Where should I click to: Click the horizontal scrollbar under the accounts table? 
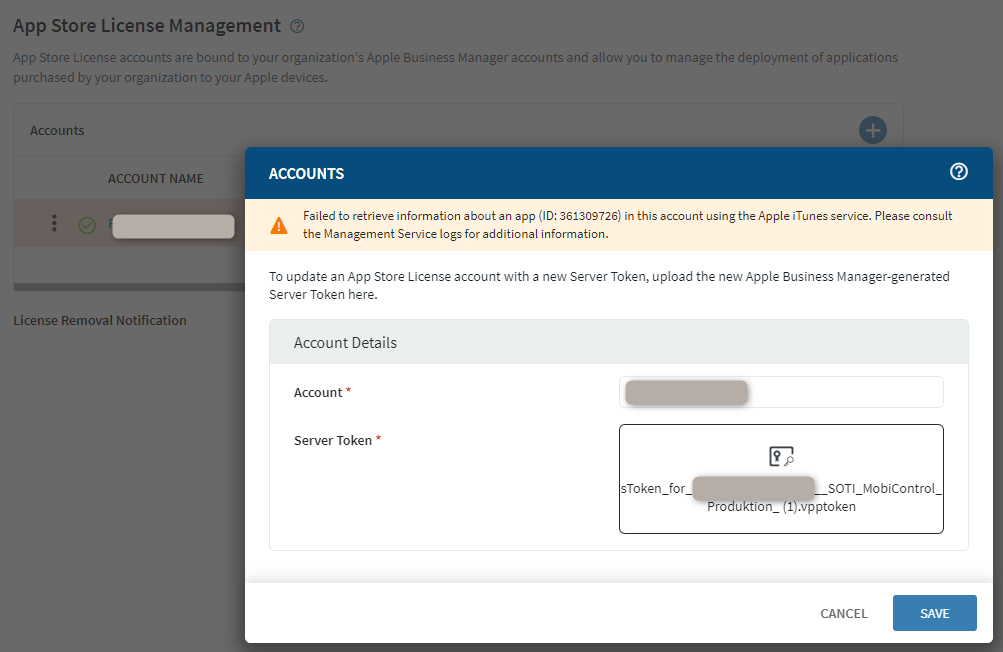[130, 287]
